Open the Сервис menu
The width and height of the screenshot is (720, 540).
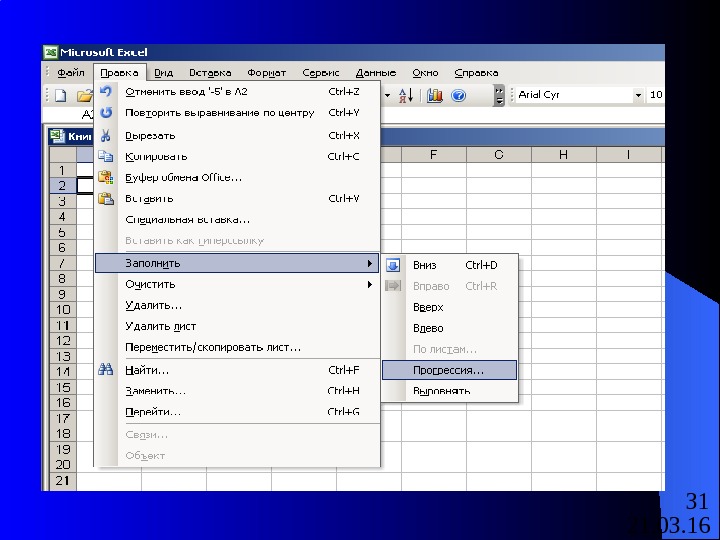tap(321, 73)
